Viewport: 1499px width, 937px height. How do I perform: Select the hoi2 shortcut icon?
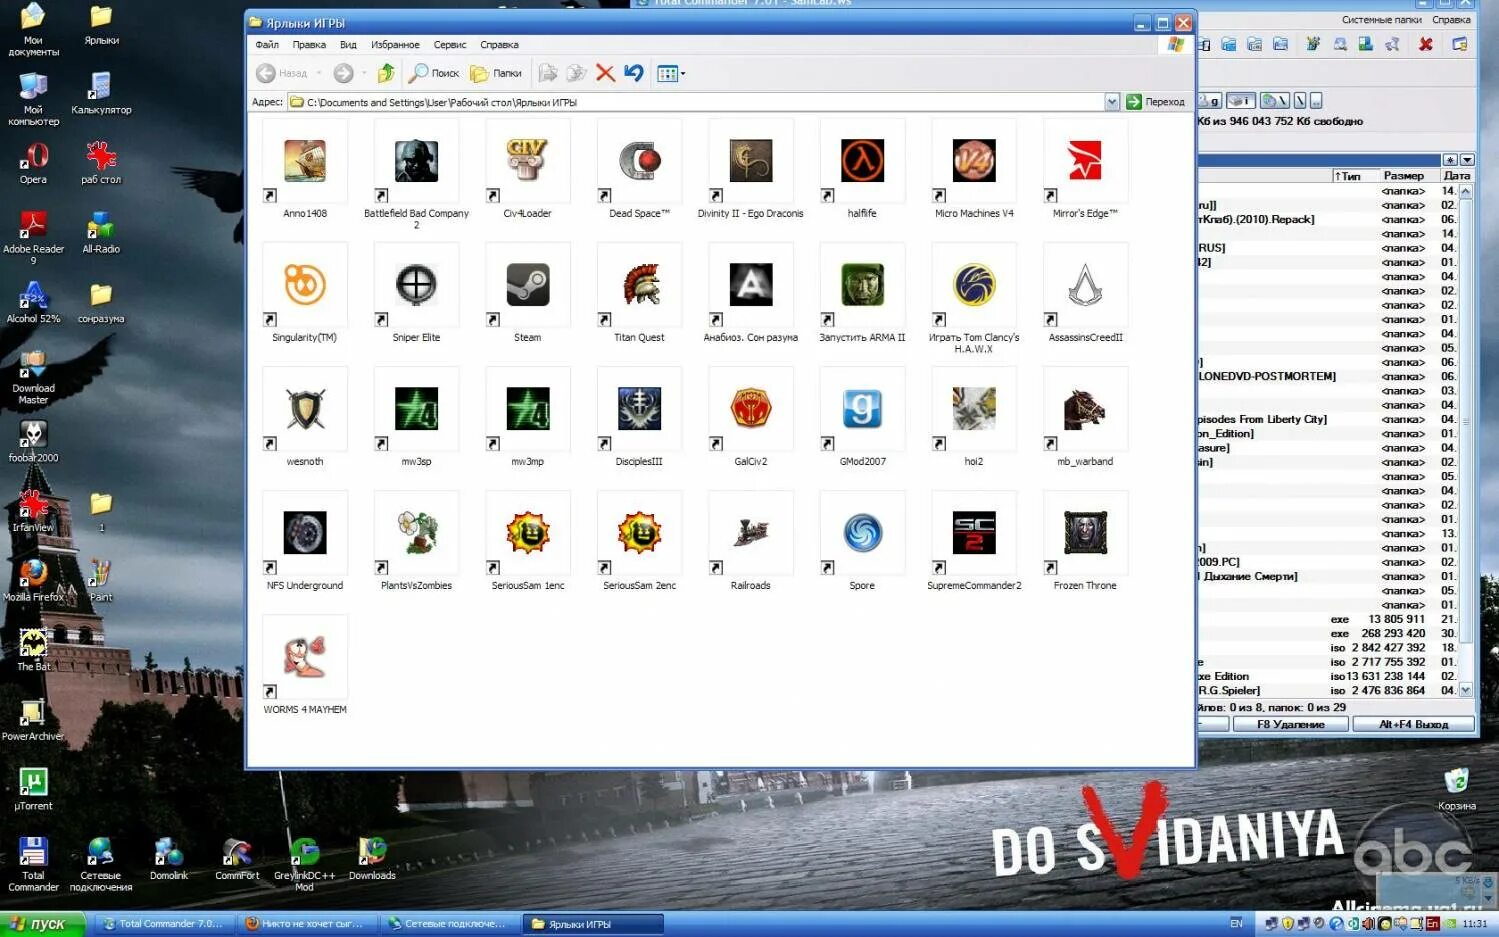coord(974,409)
